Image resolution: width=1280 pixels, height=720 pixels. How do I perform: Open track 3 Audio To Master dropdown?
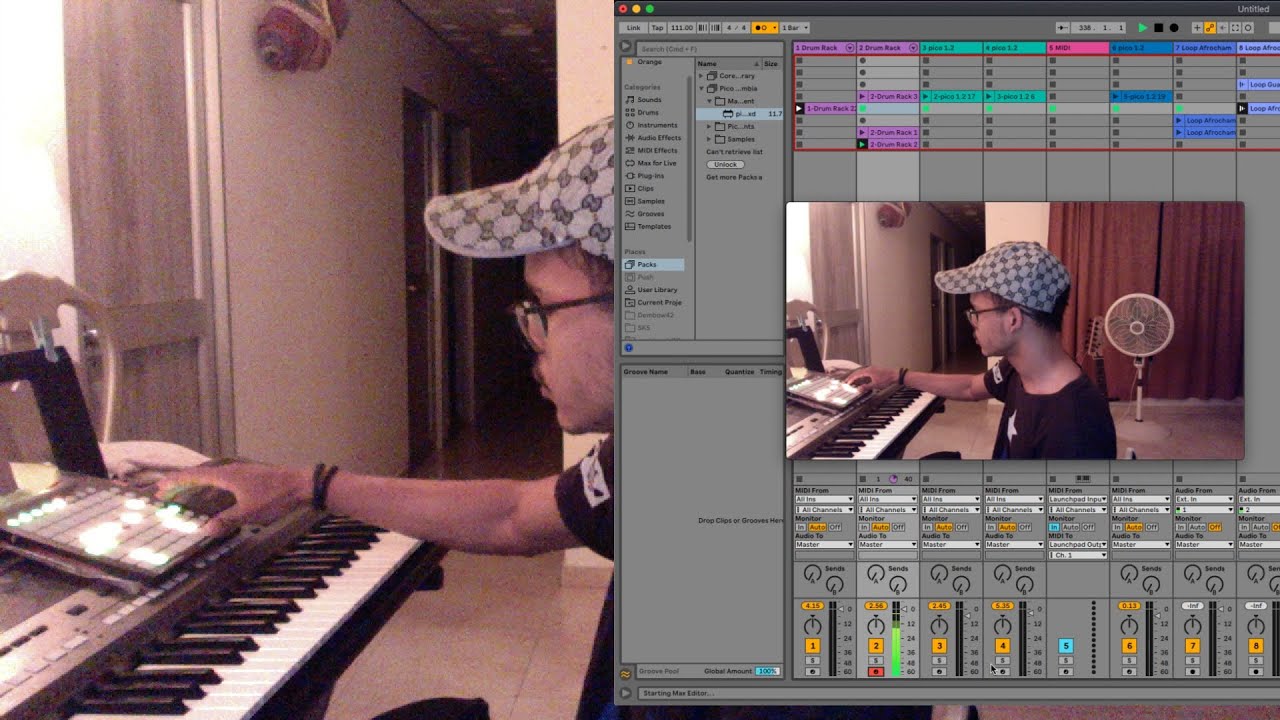pyautogui.click(x=950, y=545)
